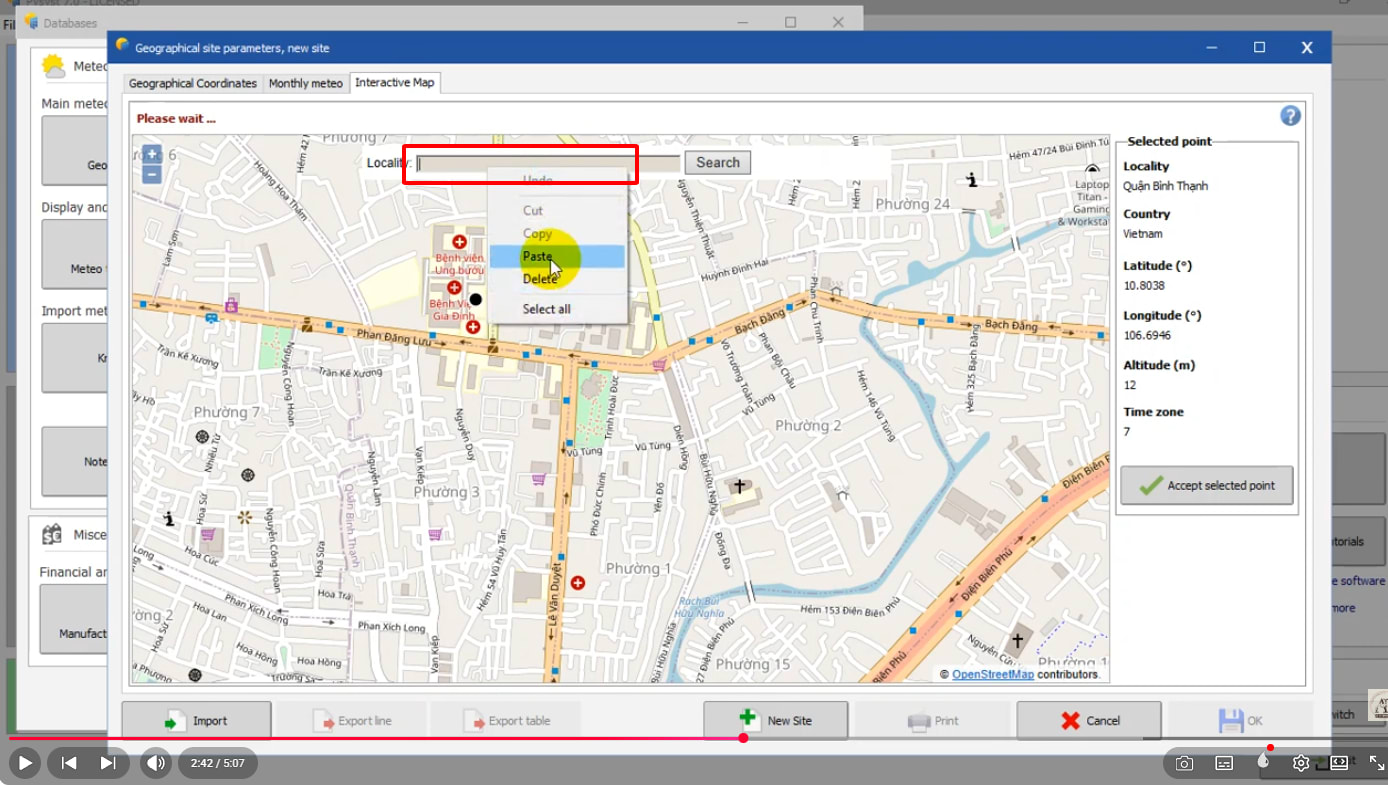Select the Interactive Map tab

[x=395, y=82]
